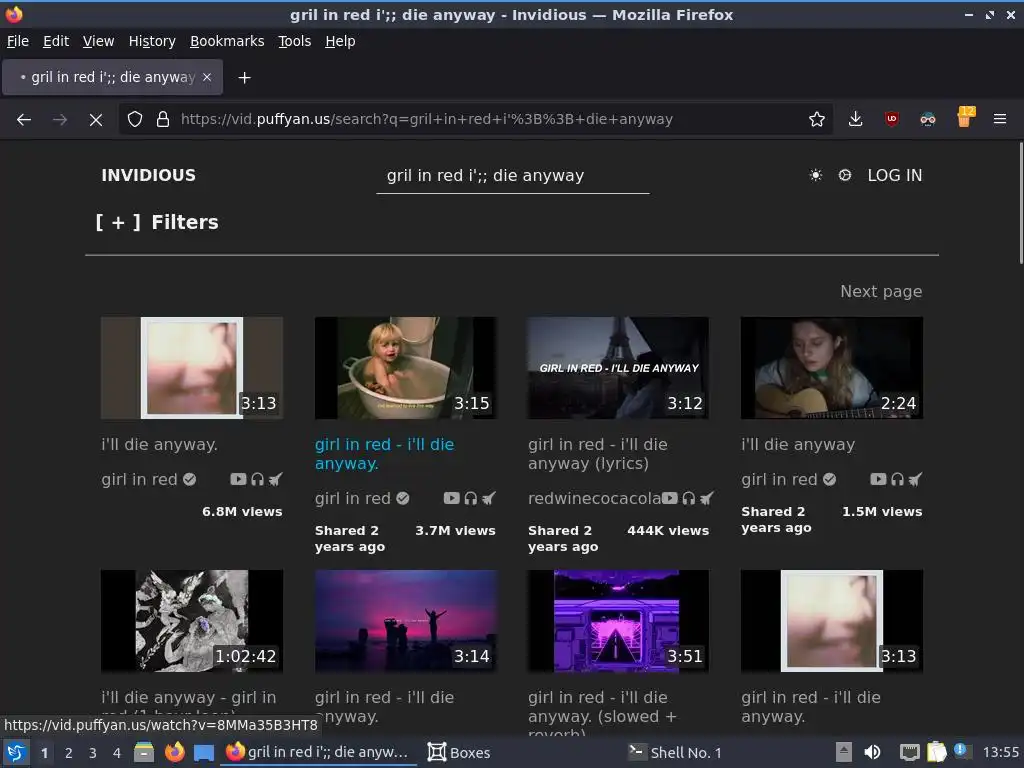
Task: Stop loading the page
Action: 95,120
